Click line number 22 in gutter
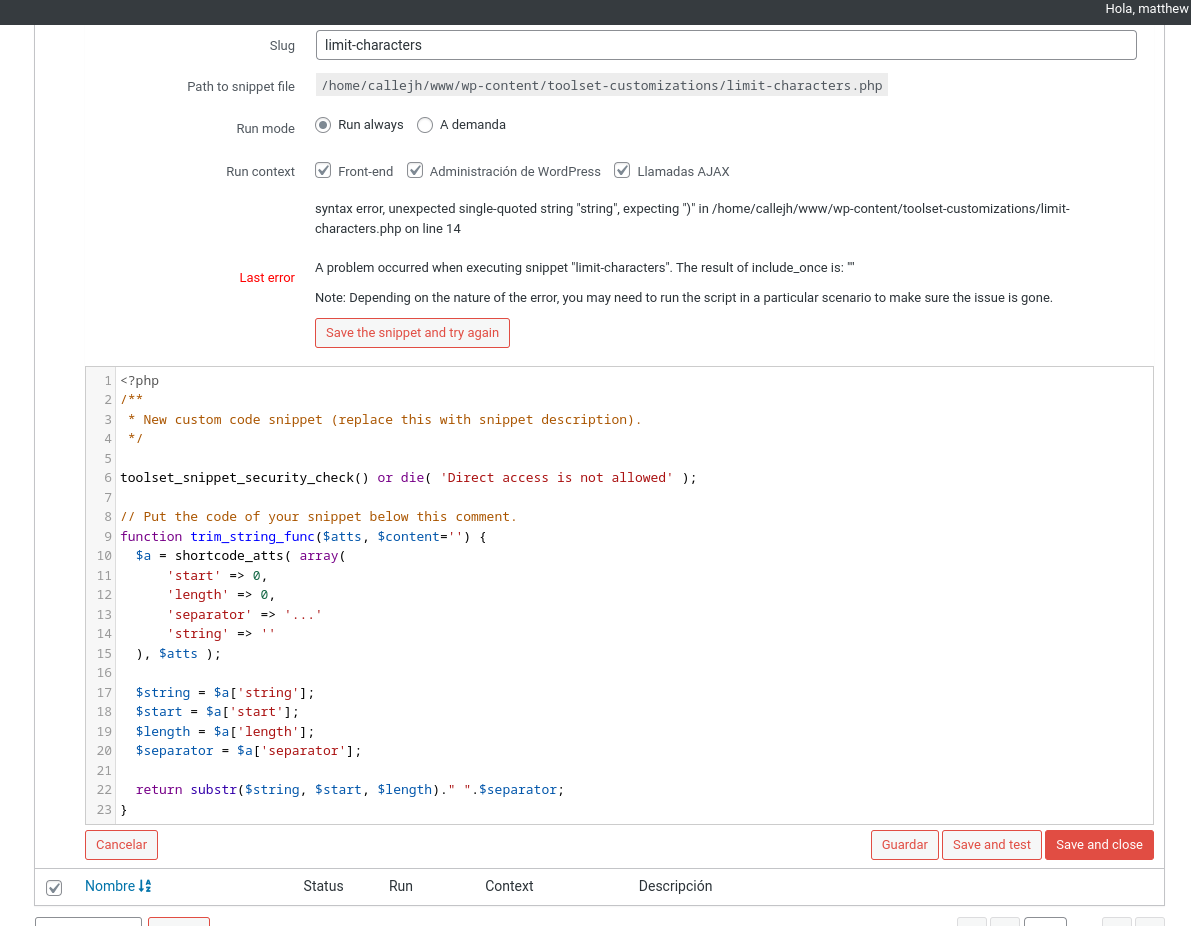The height and width of the screenshot is (926, 1191). pos(104,789)
